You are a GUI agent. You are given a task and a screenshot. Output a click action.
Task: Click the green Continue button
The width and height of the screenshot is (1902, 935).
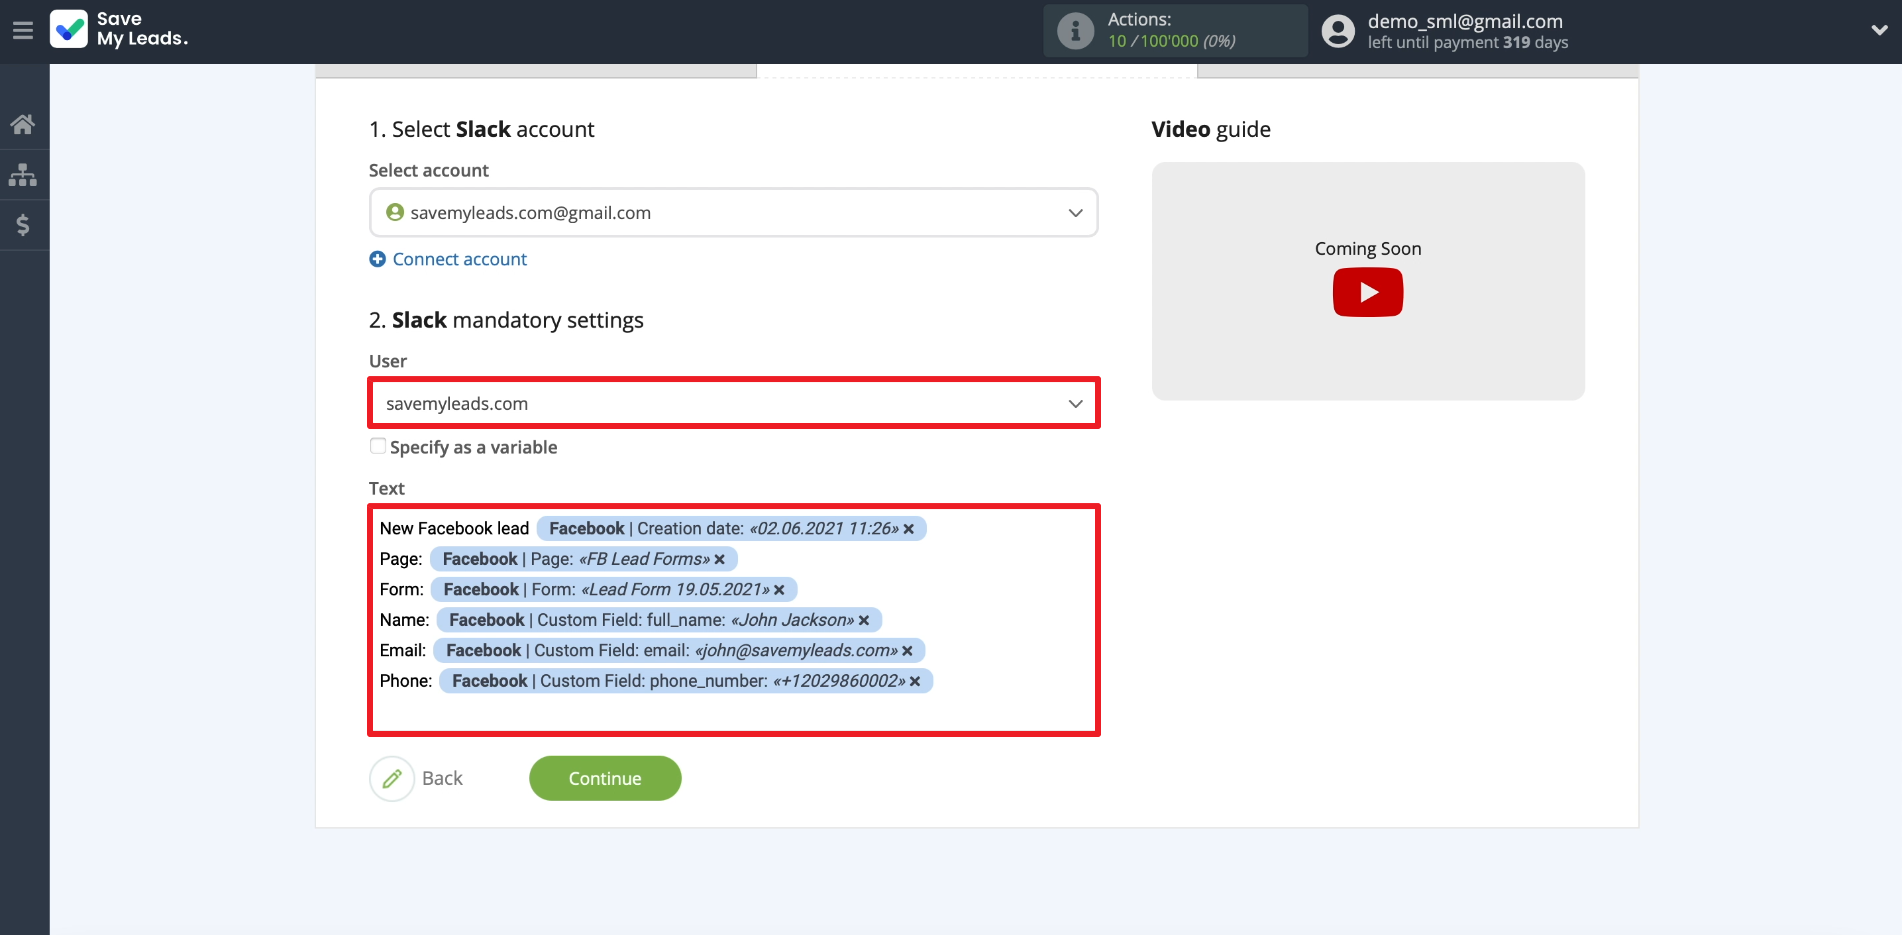coord(605,778)
